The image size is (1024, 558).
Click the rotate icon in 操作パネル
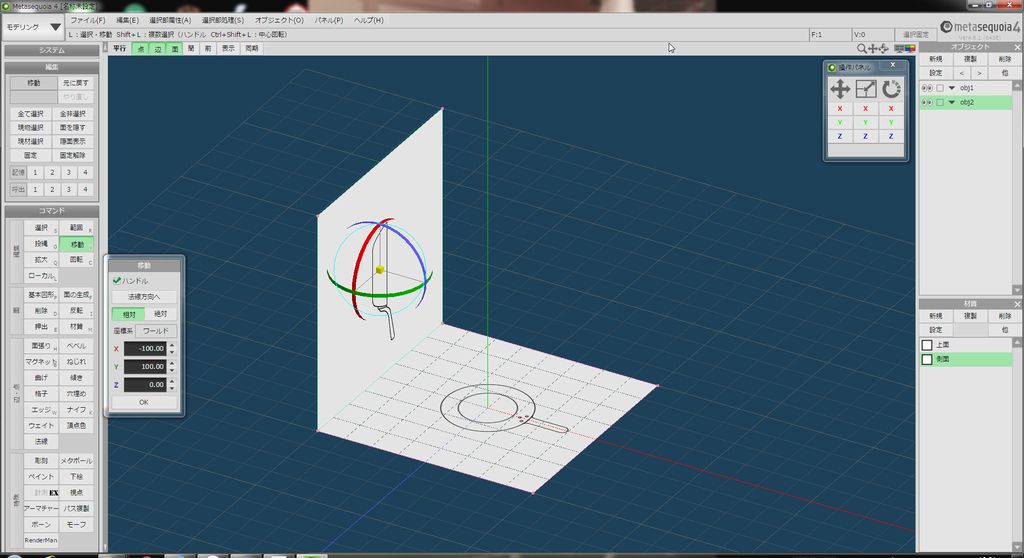coord(891,89)
